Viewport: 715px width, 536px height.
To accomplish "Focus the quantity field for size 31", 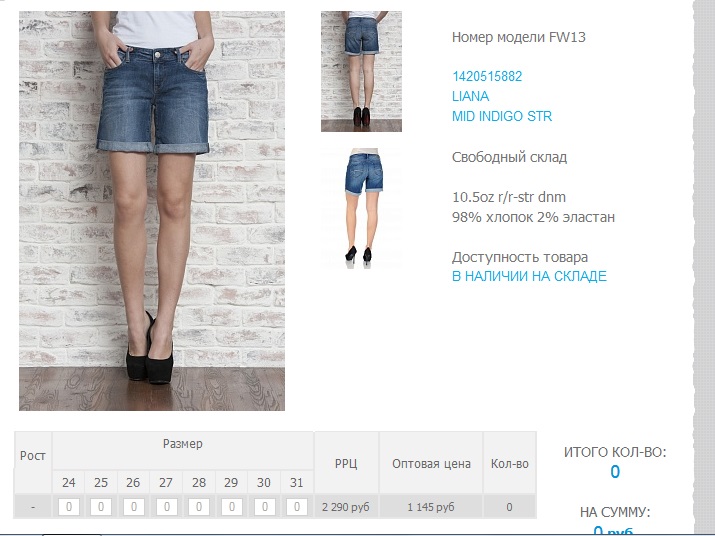I will [297, 507].
